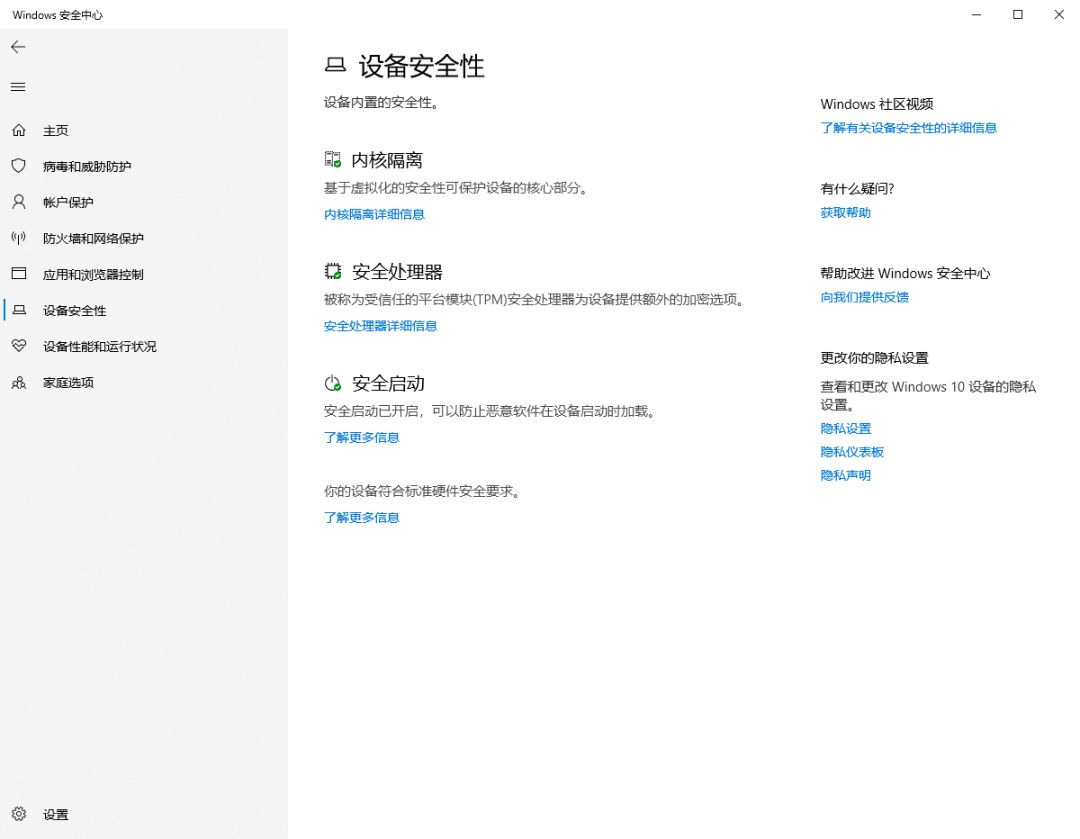Open 安全处理器详细信息 link
Screen dimensions: 1080x839
[380, 326]
